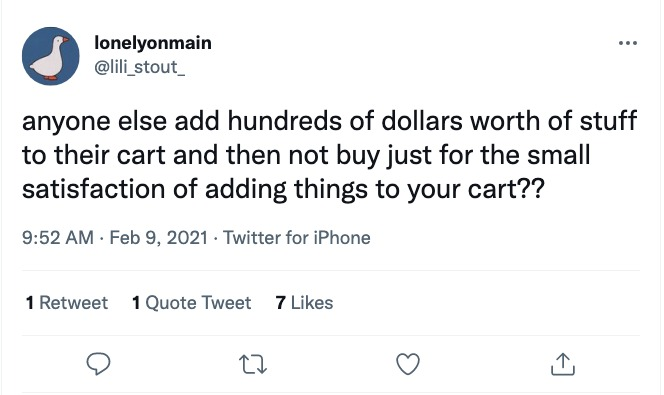Open the goose profile avatar
This screenshot has width=664, height=395.
tap(51, 56)
